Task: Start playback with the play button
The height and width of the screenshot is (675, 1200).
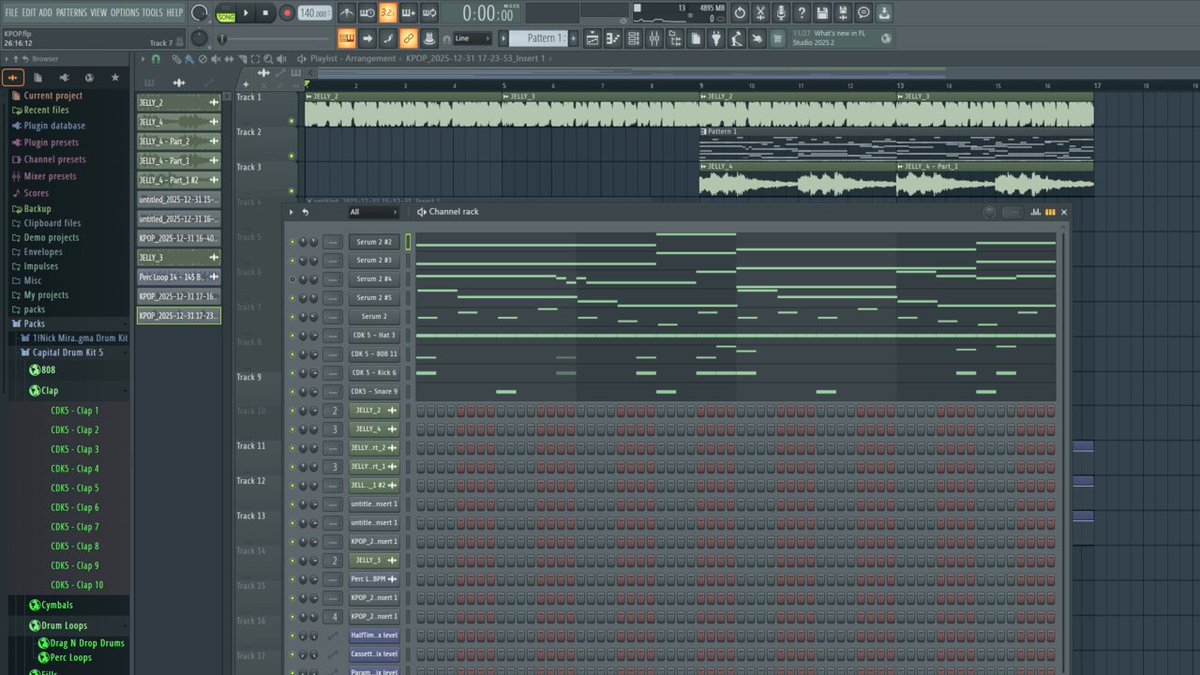Action: click(x=247, y=13)
